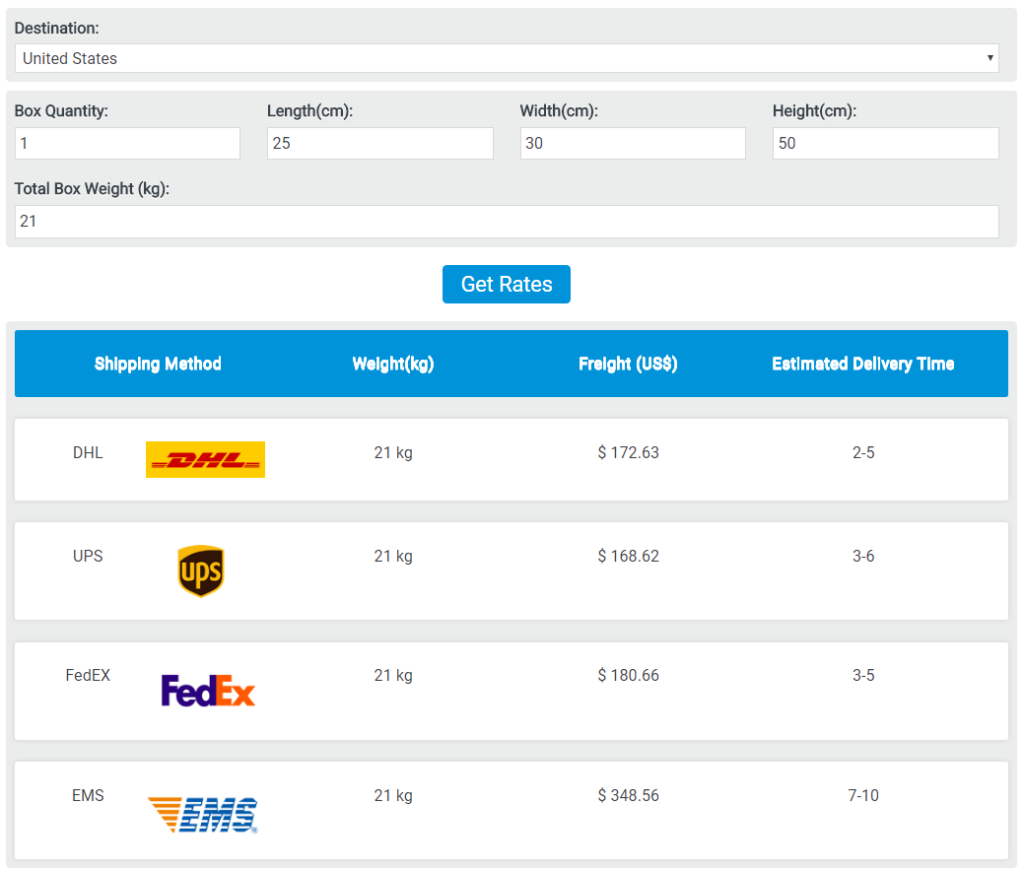
Task: Click the DHL logo icon
Action: (205, 459)
